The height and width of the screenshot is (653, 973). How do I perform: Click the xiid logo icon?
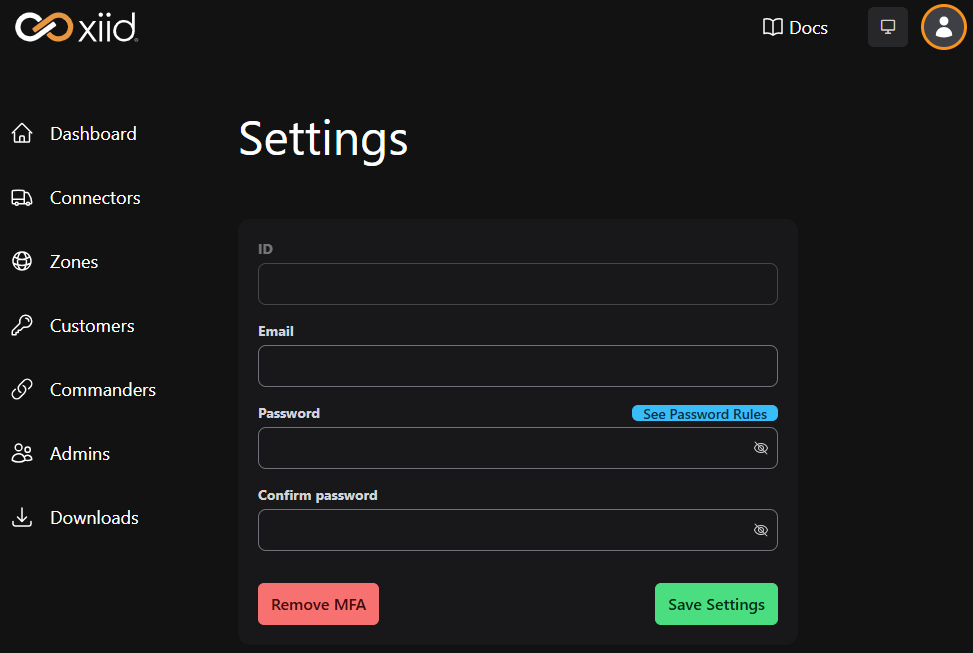(44, 27)
